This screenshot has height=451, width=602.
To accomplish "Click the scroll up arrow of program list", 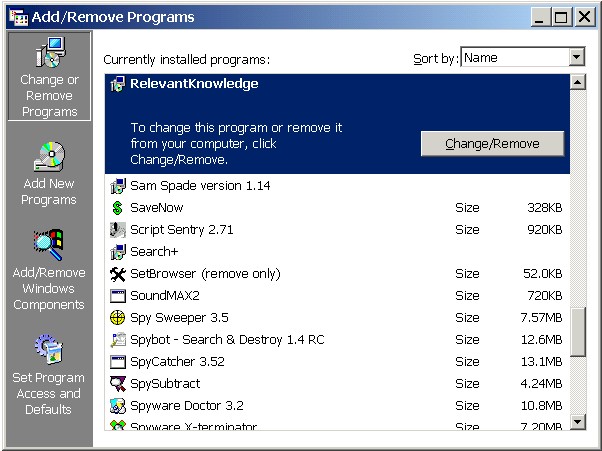I will (578, 82).
